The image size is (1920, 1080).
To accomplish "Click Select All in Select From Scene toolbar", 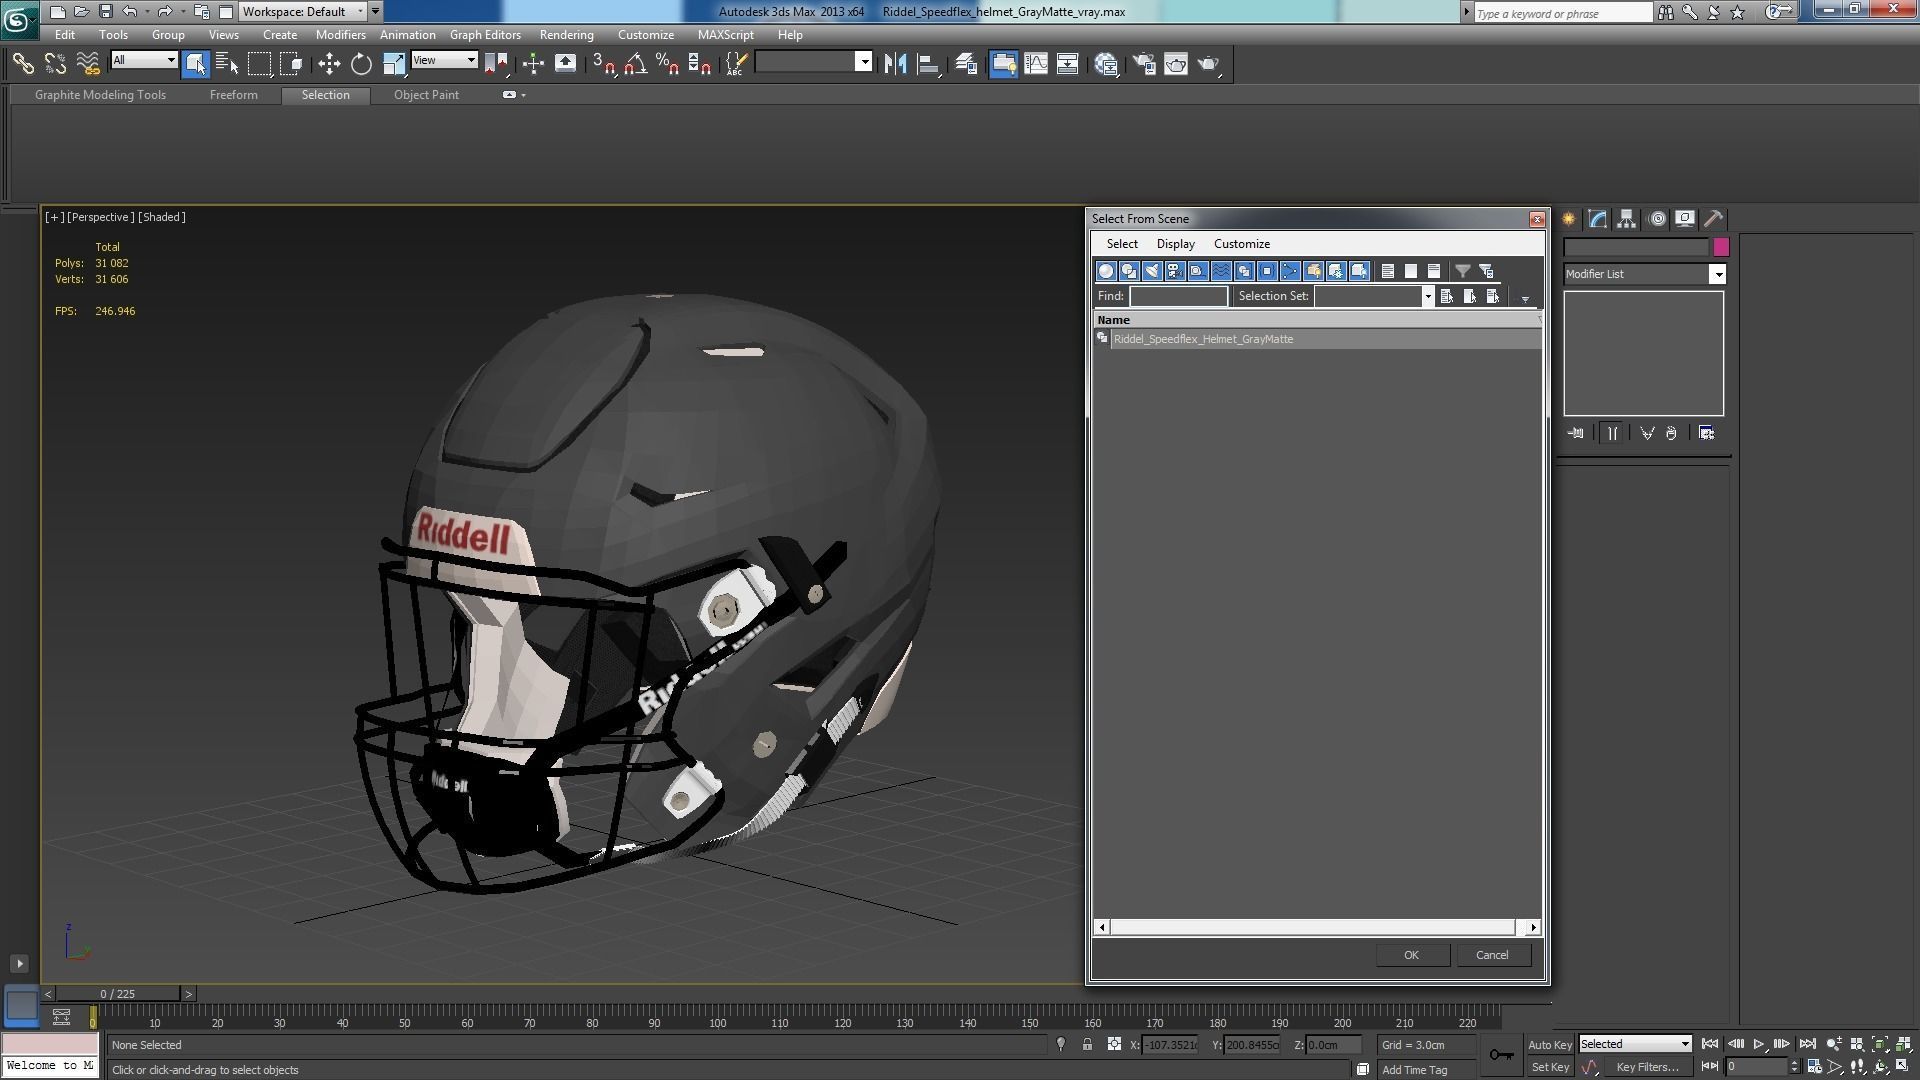I will pyautogui.click(x=1388, y=271).
